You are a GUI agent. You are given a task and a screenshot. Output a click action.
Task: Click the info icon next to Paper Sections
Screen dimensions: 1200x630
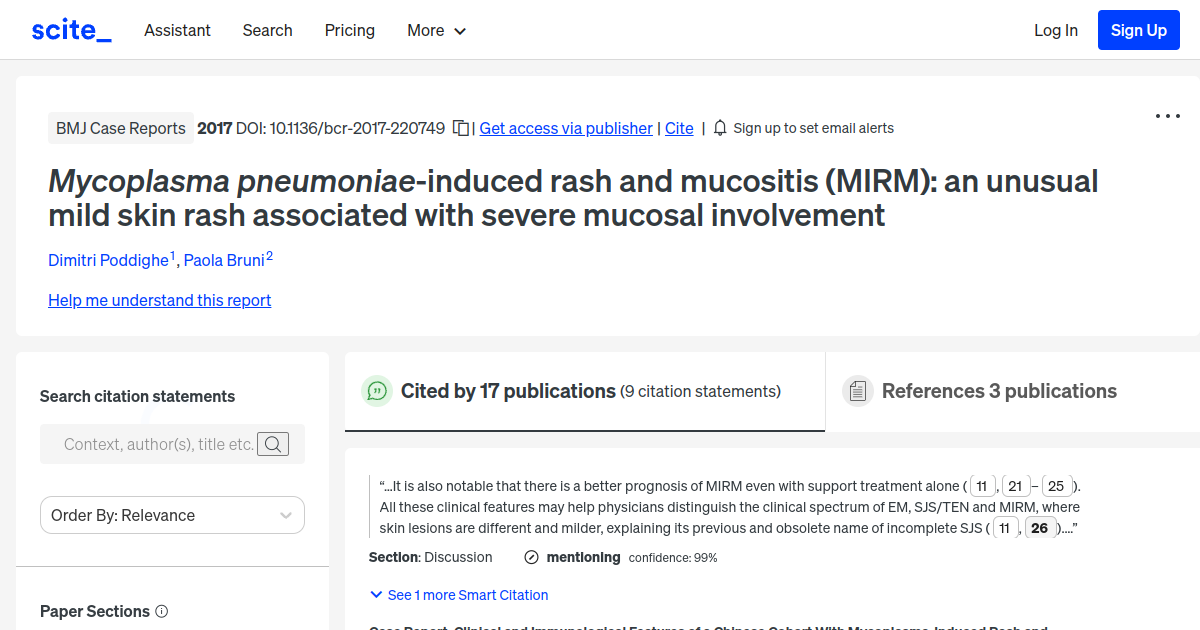point(162,611)
